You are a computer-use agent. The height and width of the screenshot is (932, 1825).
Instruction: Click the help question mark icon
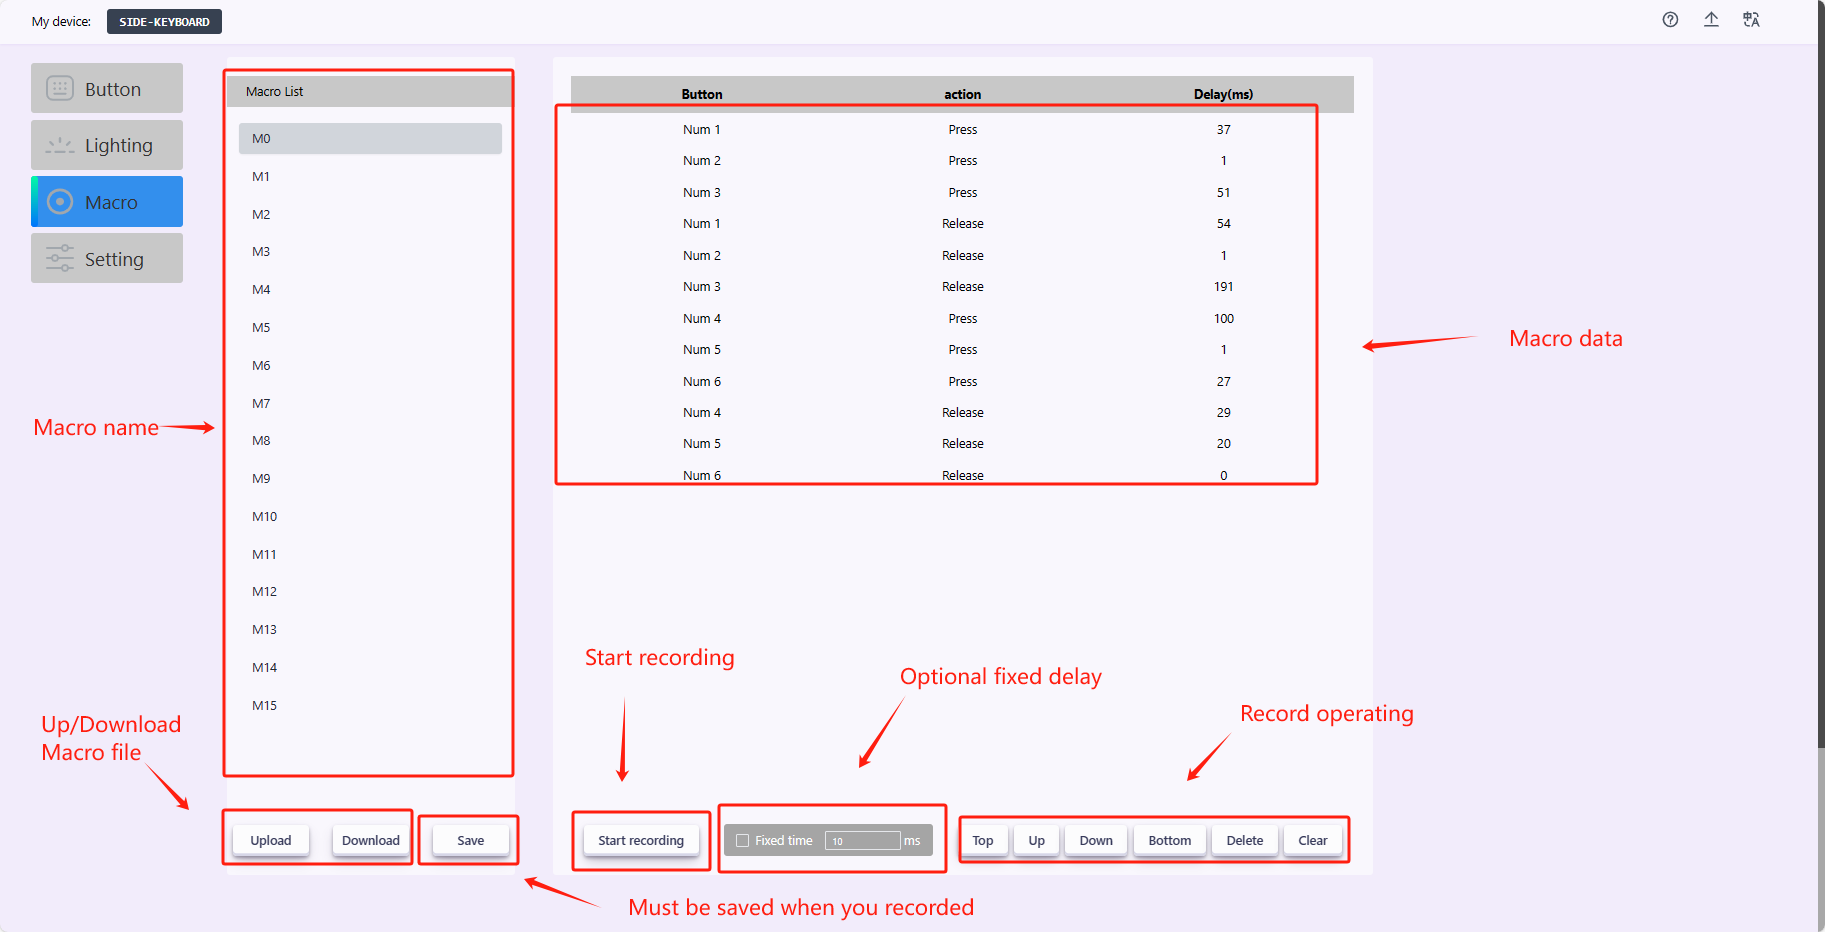coord(1670,20)
